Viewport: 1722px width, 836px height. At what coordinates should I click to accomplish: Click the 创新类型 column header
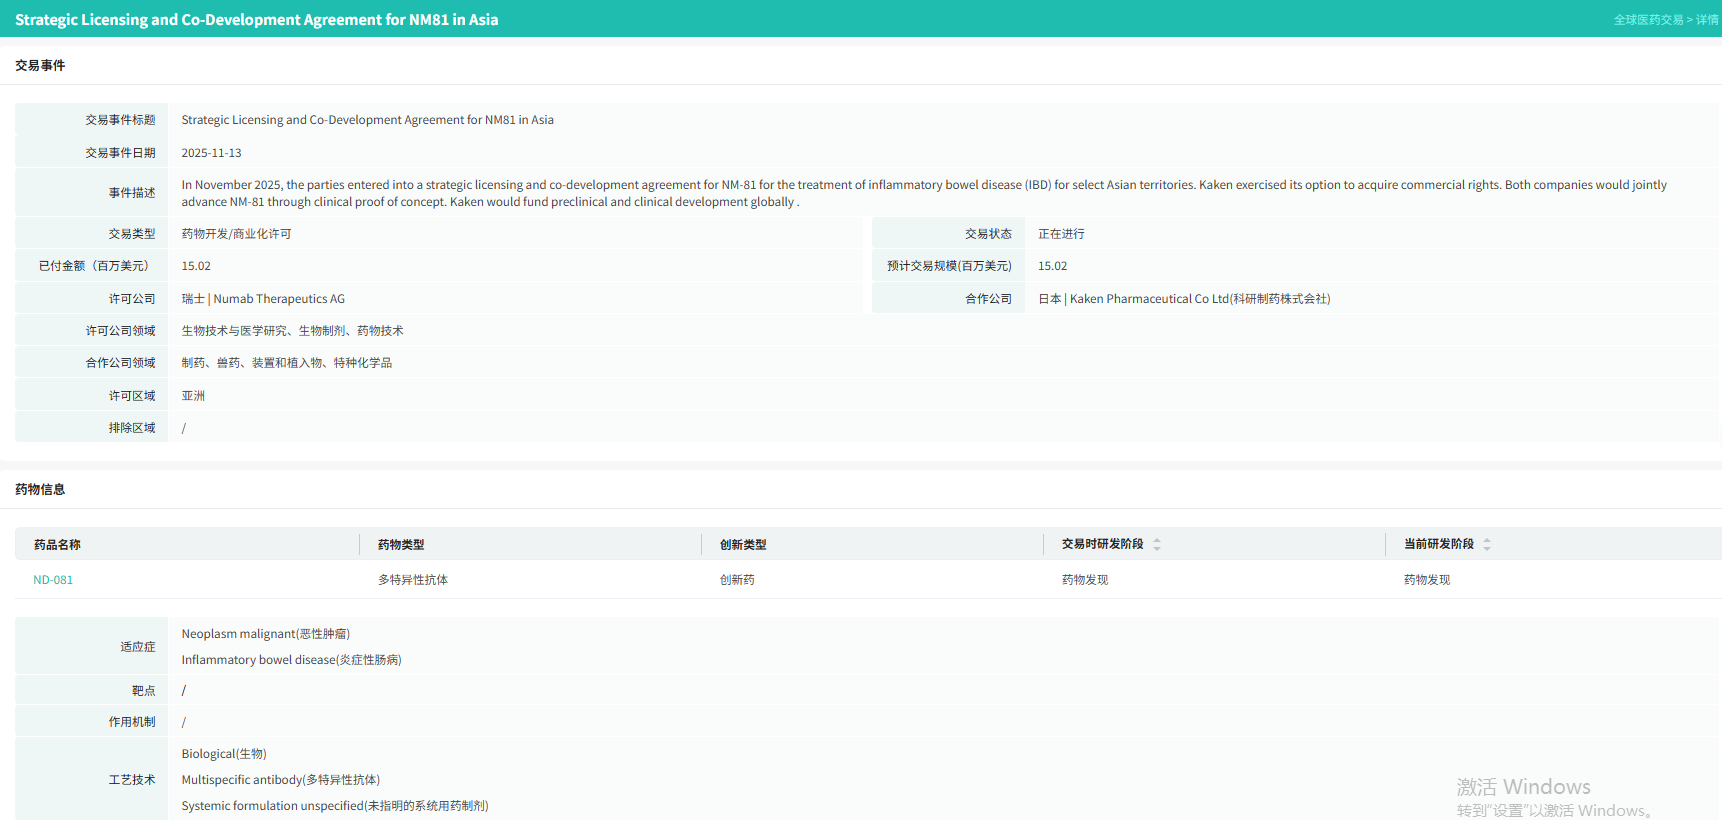pos(743,545)
